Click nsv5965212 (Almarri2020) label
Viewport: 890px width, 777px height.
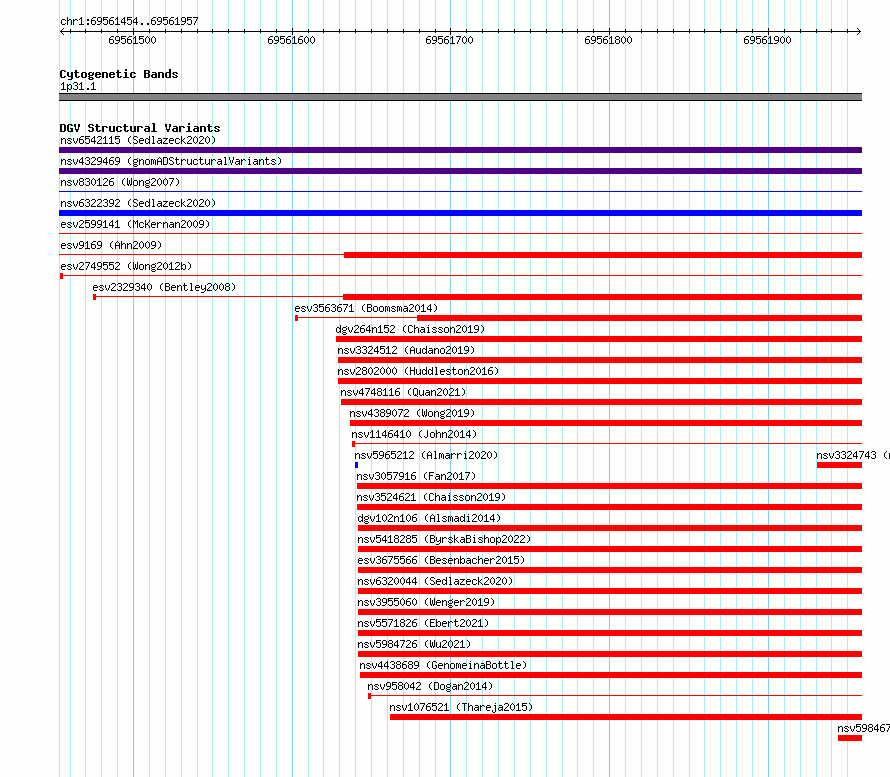(426, 455)
